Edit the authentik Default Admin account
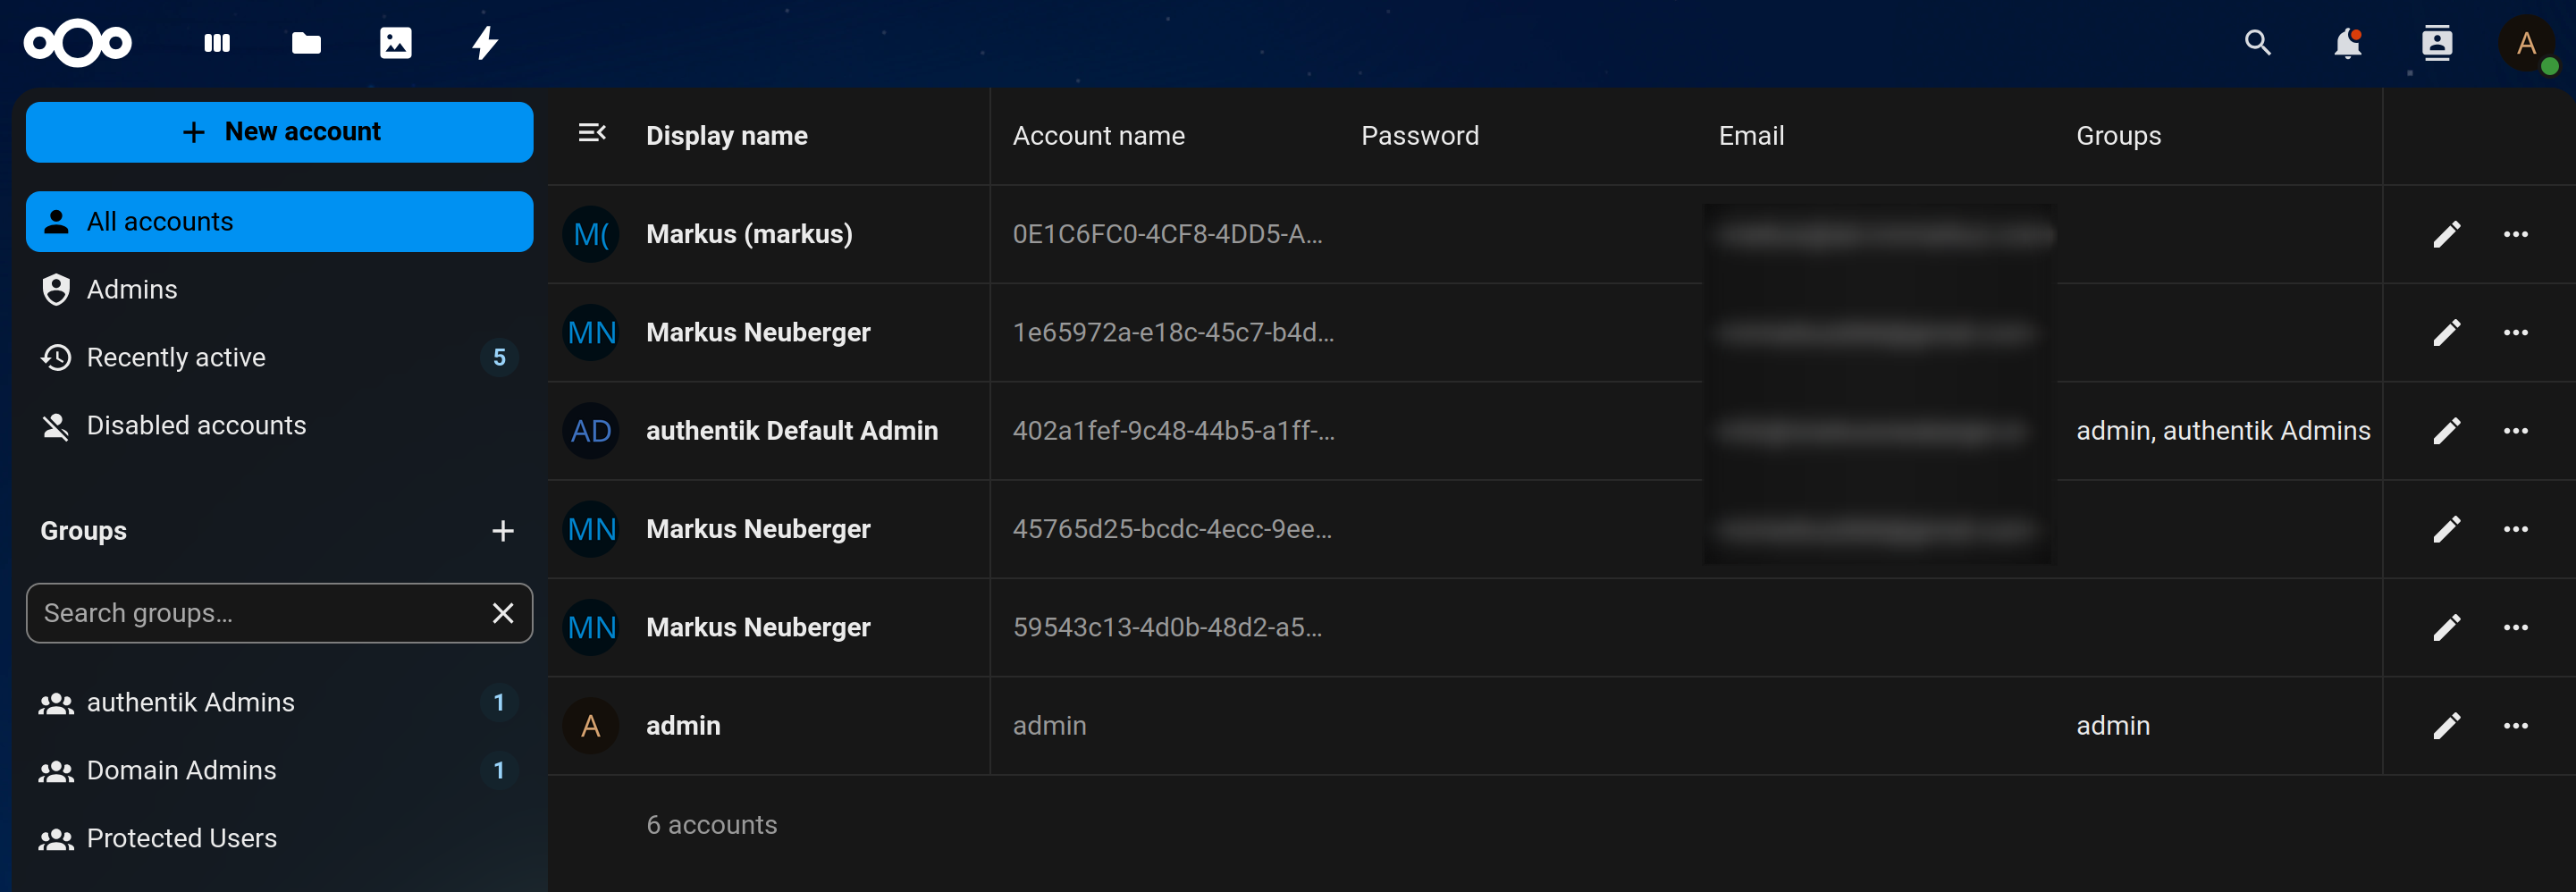The width and height of the screenshot is (2576, 892). (2446, 431)
